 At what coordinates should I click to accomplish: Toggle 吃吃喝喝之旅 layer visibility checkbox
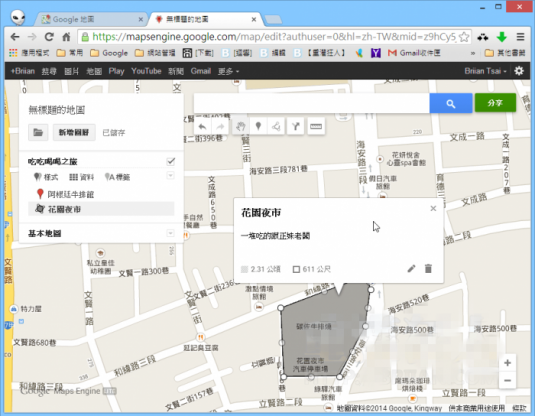(x=171, y=161)
